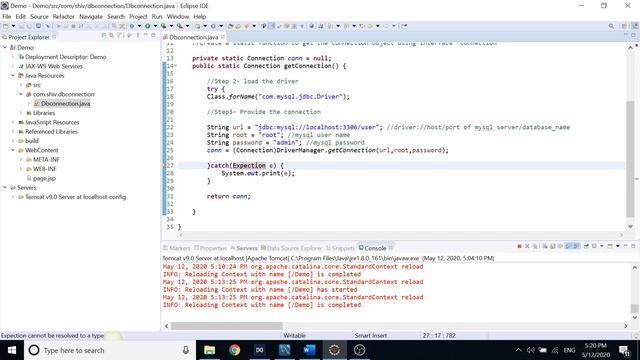Click the Clear Console icon
Screen dimensions: 640x360
point(545,246)
